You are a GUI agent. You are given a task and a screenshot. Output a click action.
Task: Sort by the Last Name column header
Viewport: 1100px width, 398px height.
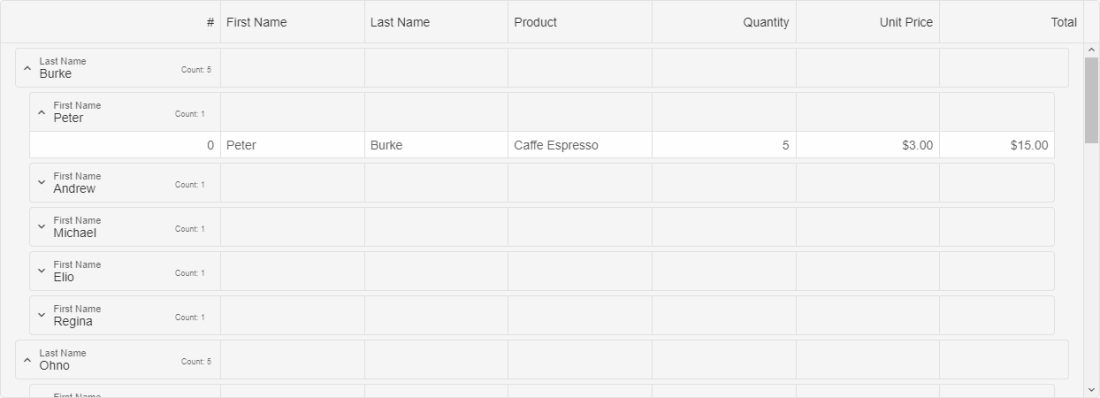(x=436, y=22)
